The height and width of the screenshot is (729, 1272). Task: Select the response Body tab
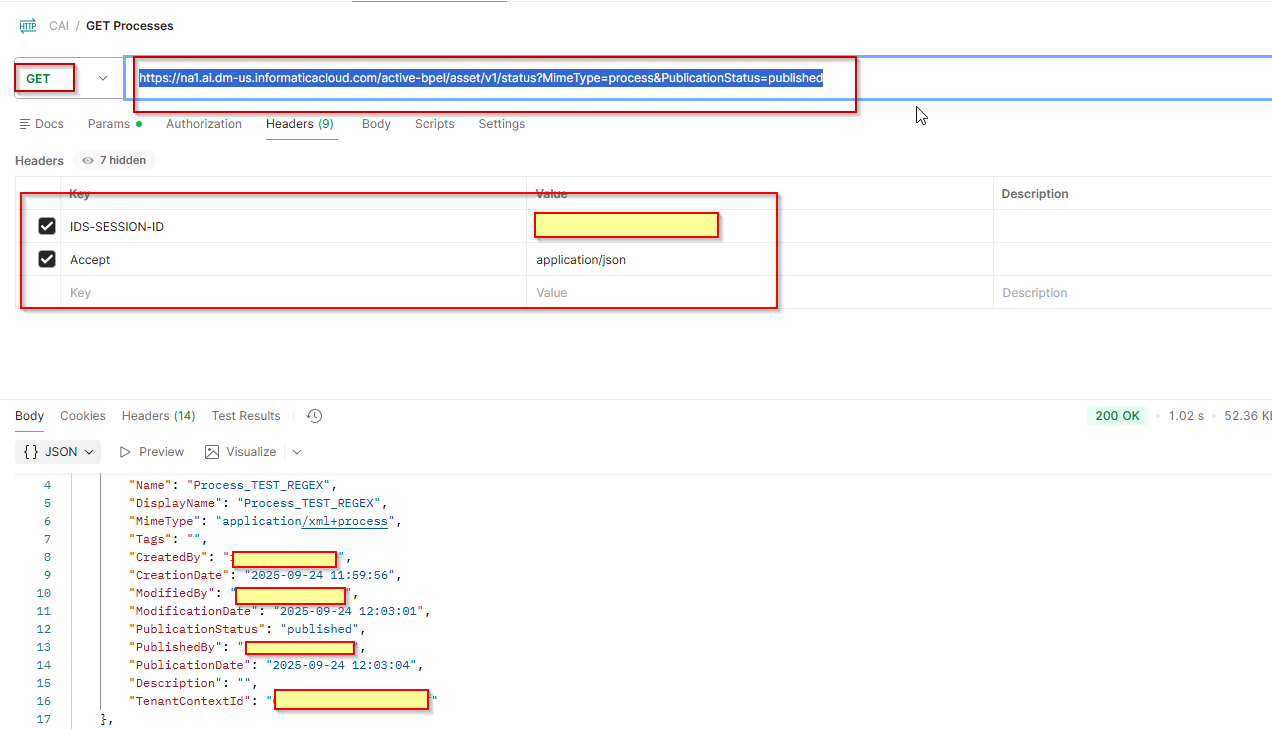[x=29, y=416]
